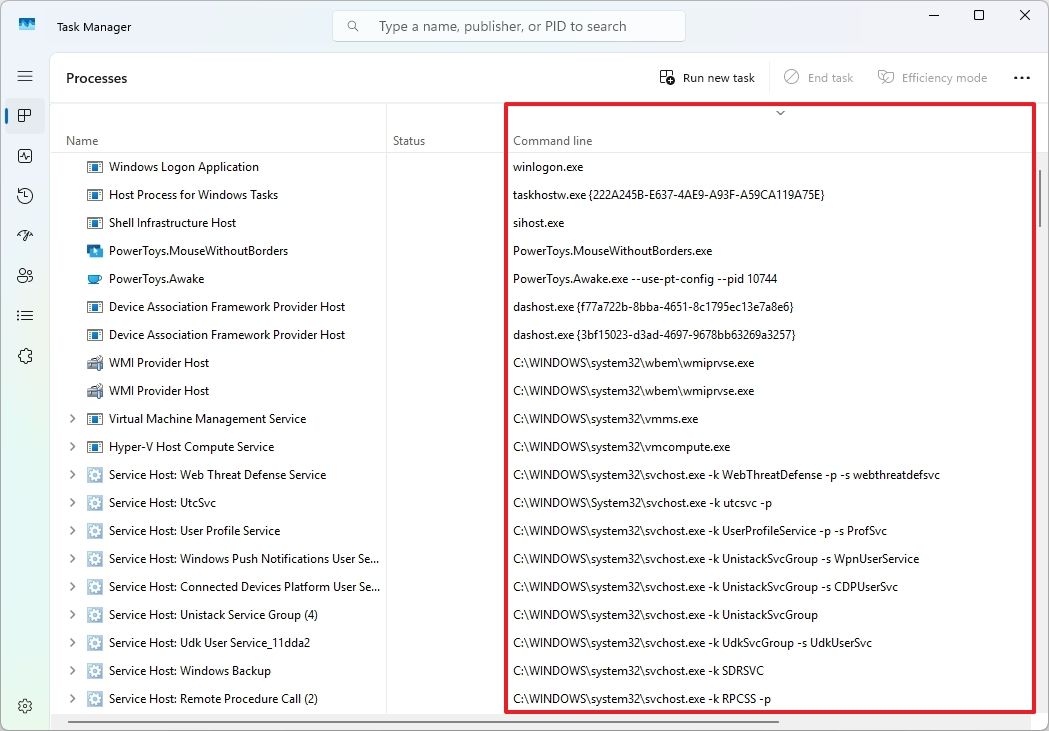Open the Users view in the sidebar
1049x731 pixels.
pyautogui.click(x=25, y=276)
